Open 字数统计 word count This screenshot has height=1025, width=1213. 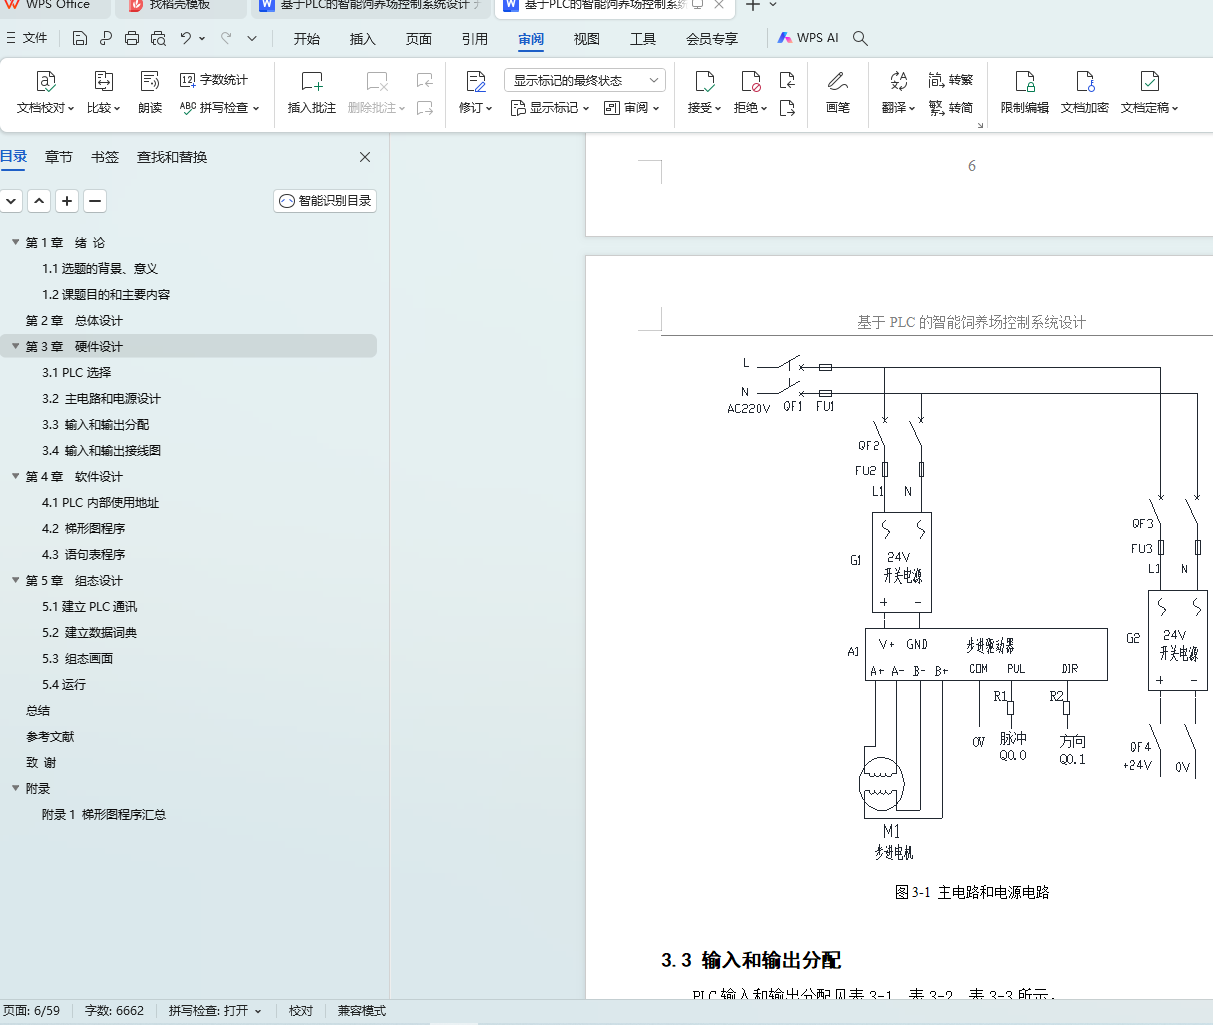pos(214,80)
